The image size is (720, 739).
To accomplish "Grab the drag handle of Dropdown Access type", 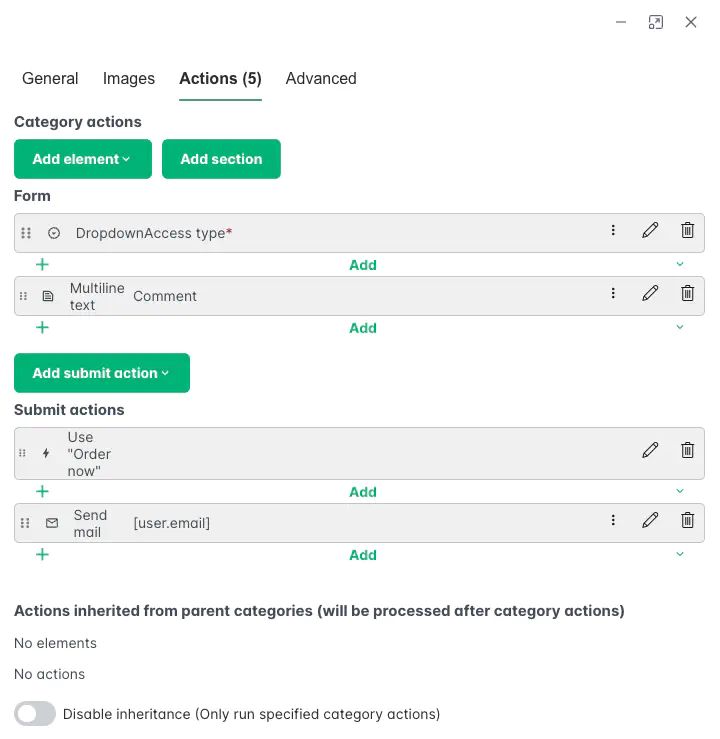I will click(26, 233).
